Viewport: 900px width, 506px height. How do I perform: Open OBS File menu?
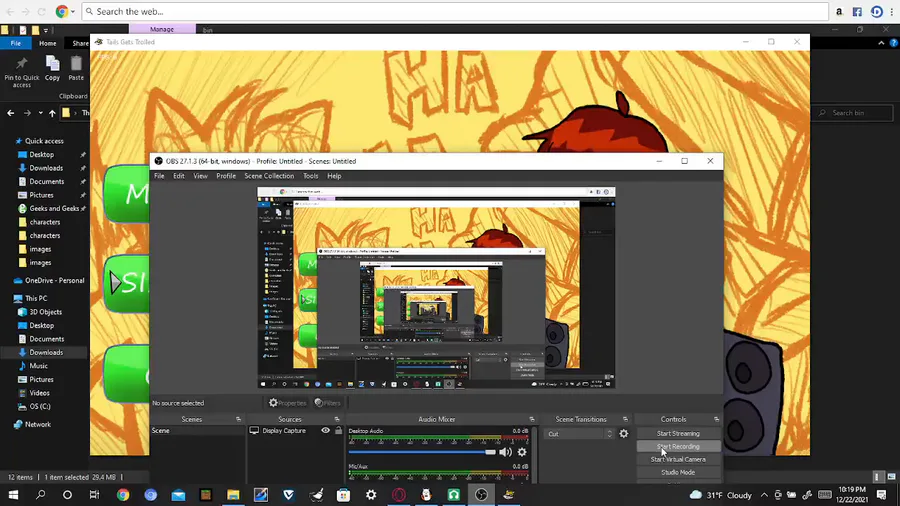coord(159,176)
